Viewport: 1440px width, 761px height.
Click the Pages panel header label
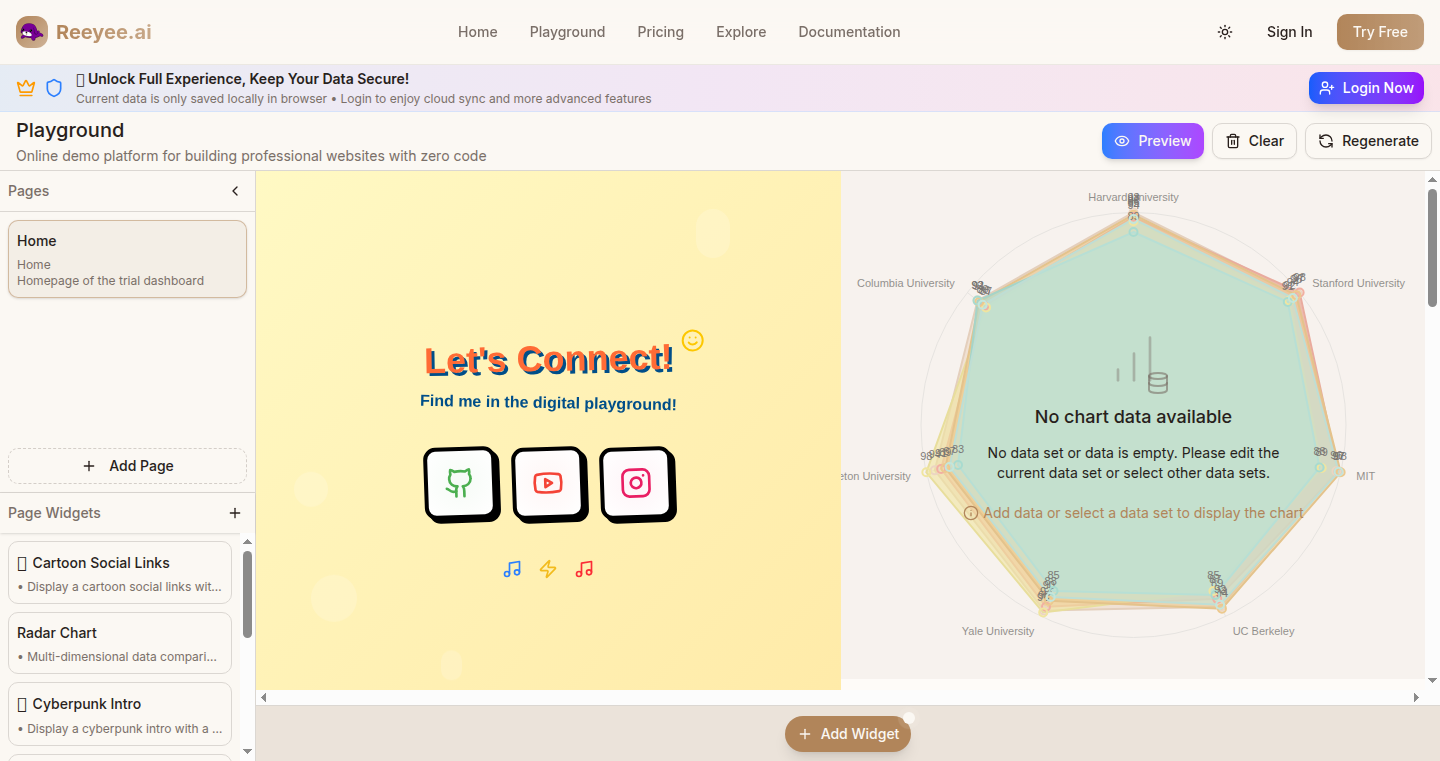[28, 191]
